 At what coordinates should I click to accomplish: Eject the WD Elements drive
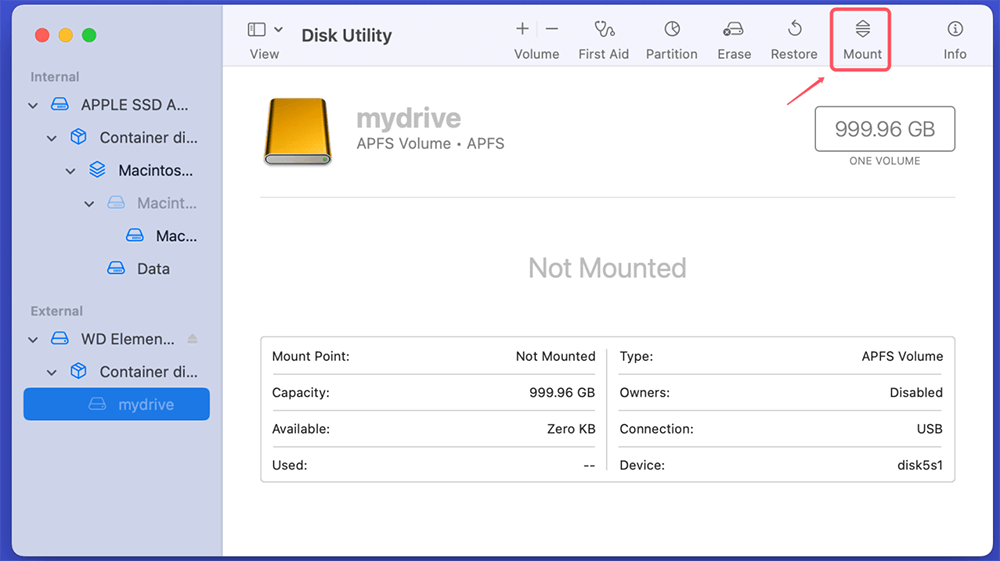point(193,339)
